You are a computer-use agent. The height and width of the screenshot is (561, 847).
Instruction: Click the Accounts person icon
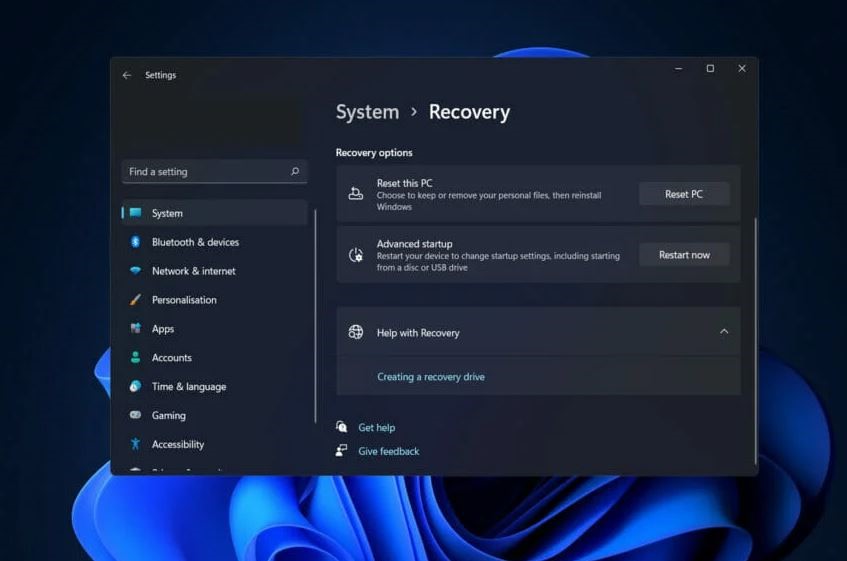(136, 357)
